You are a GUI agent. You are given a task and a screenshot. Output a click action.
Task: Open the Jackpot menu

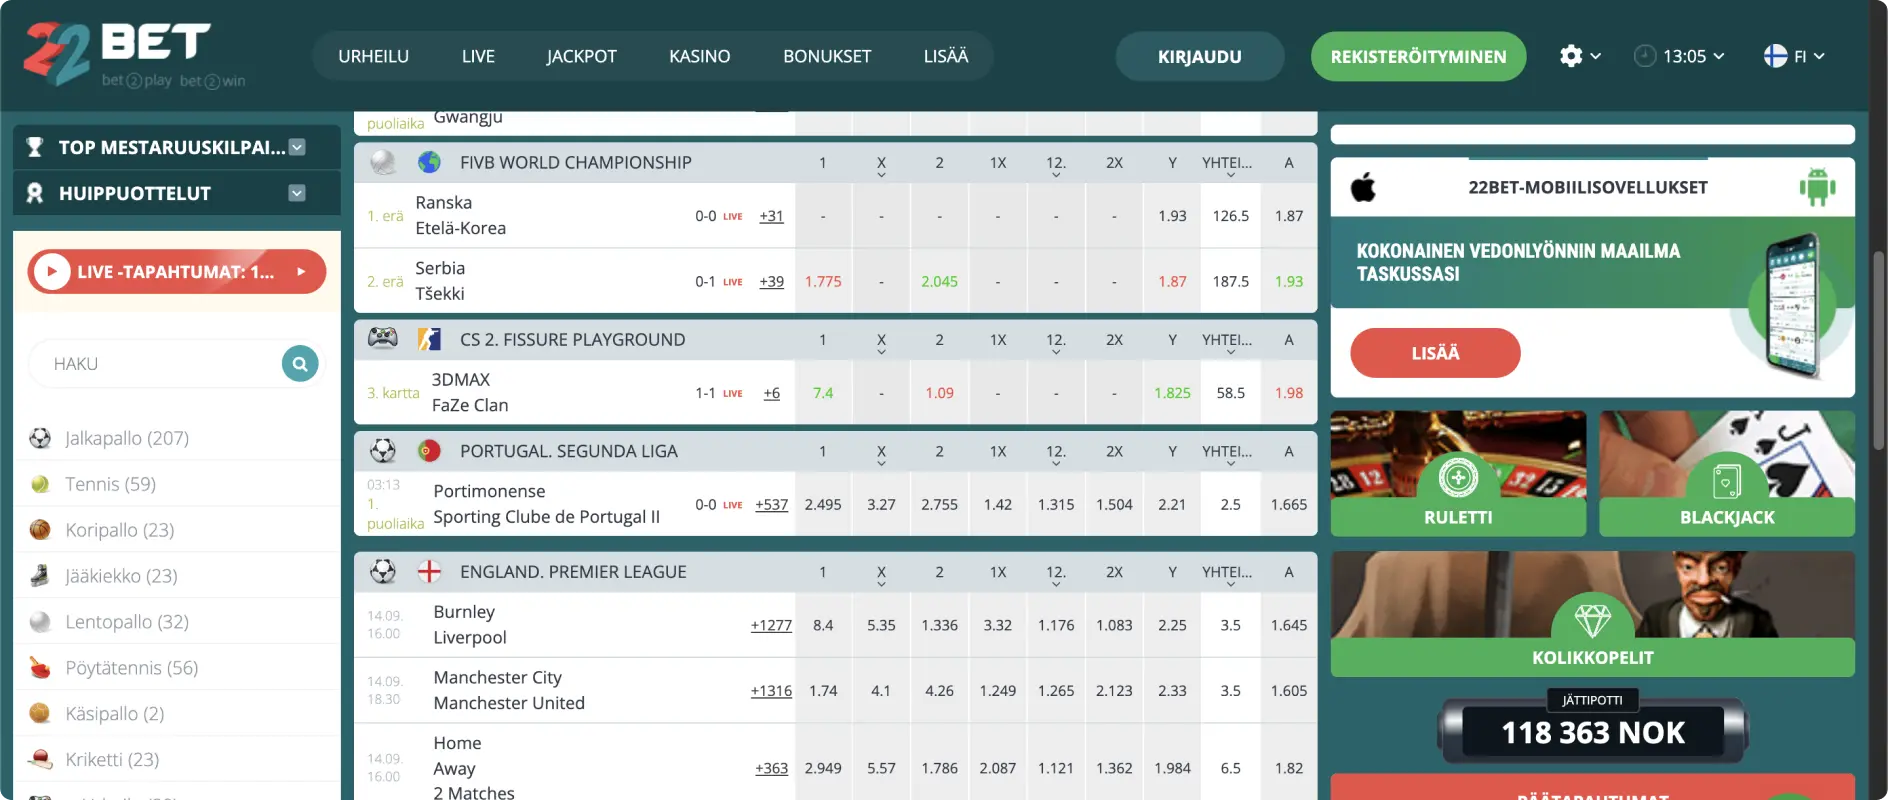tap(581, 56)
